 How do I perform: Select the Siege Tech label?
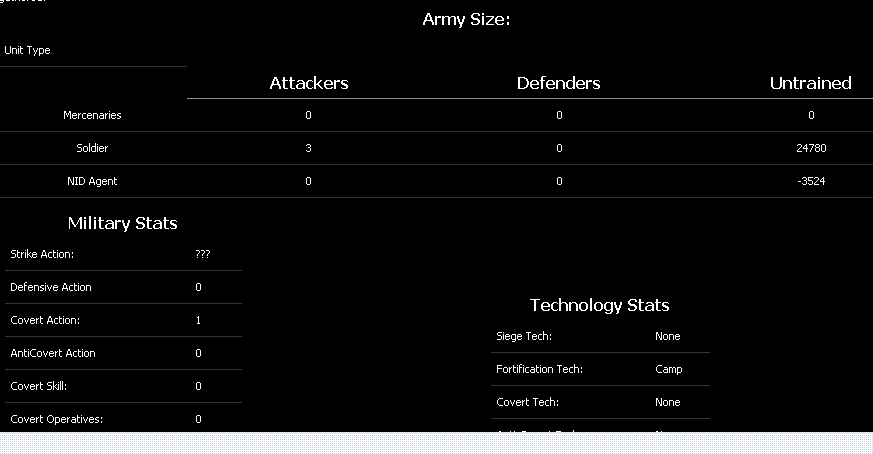524,336
